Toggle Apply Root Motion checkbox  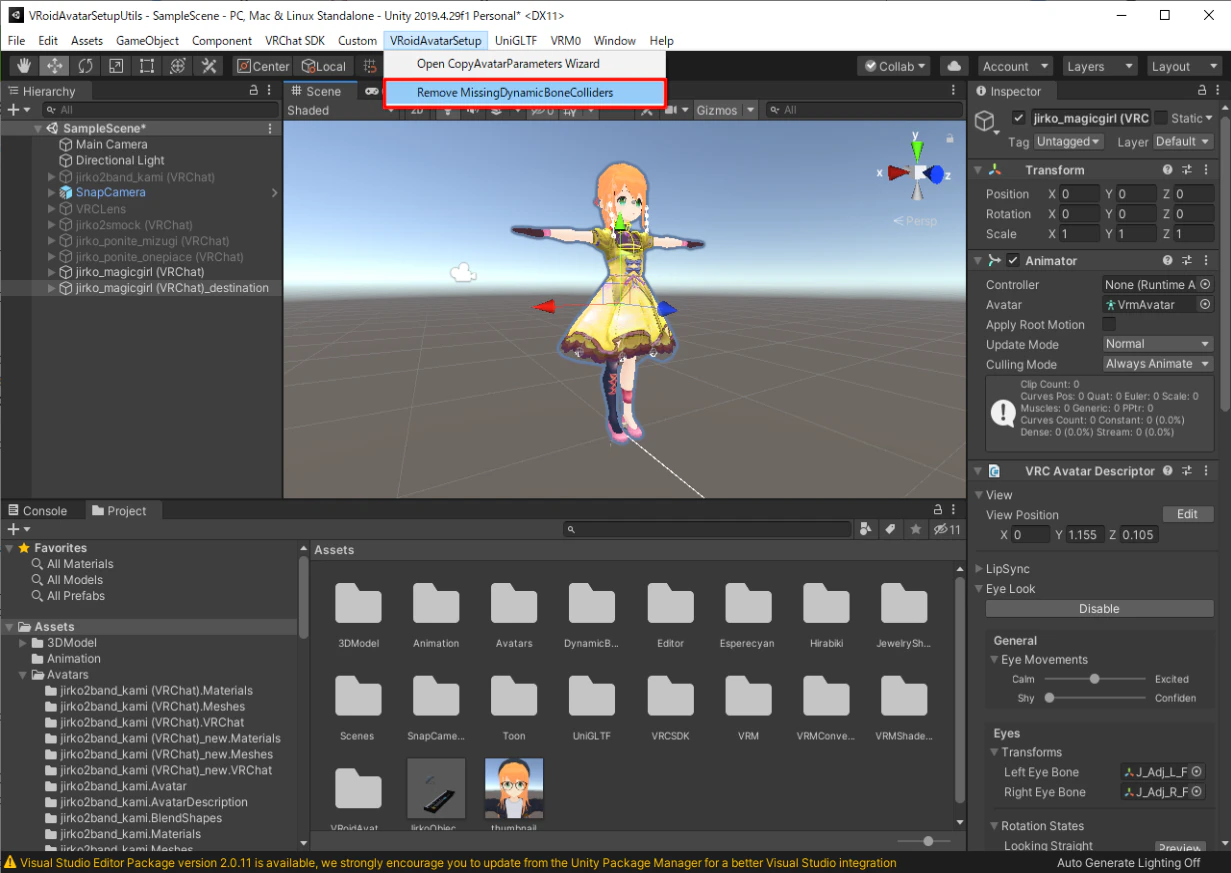pyautogui.click(x=1109, y=324)
